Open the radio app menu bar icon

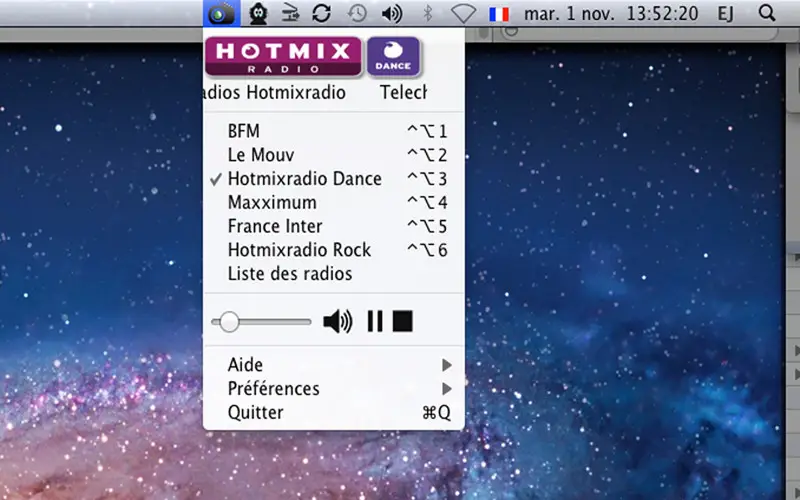coord(221,13)
